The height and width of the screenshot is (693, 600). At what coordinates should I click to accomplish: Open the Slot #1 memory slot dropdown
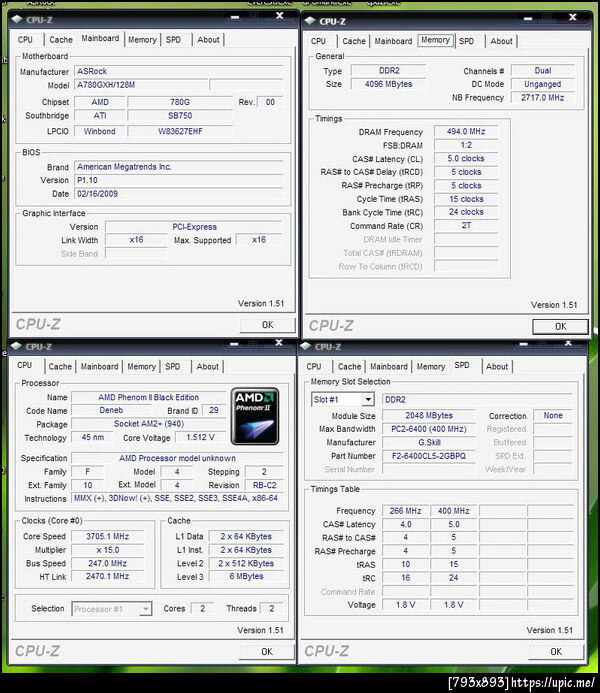pos(368,400)
